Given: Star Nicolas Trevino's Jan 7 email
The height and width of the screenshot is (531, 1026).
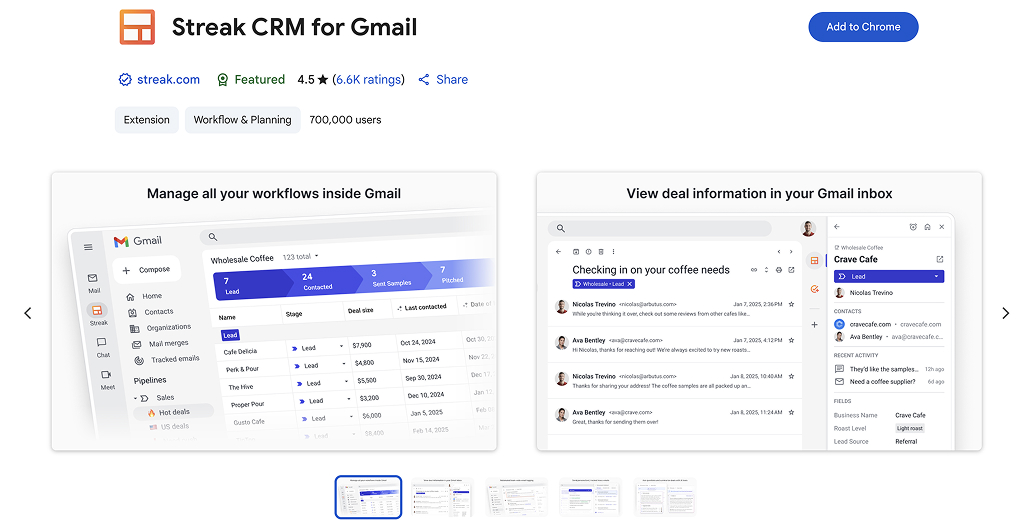Looking at the screenshot, I should [x=791, y=304].
